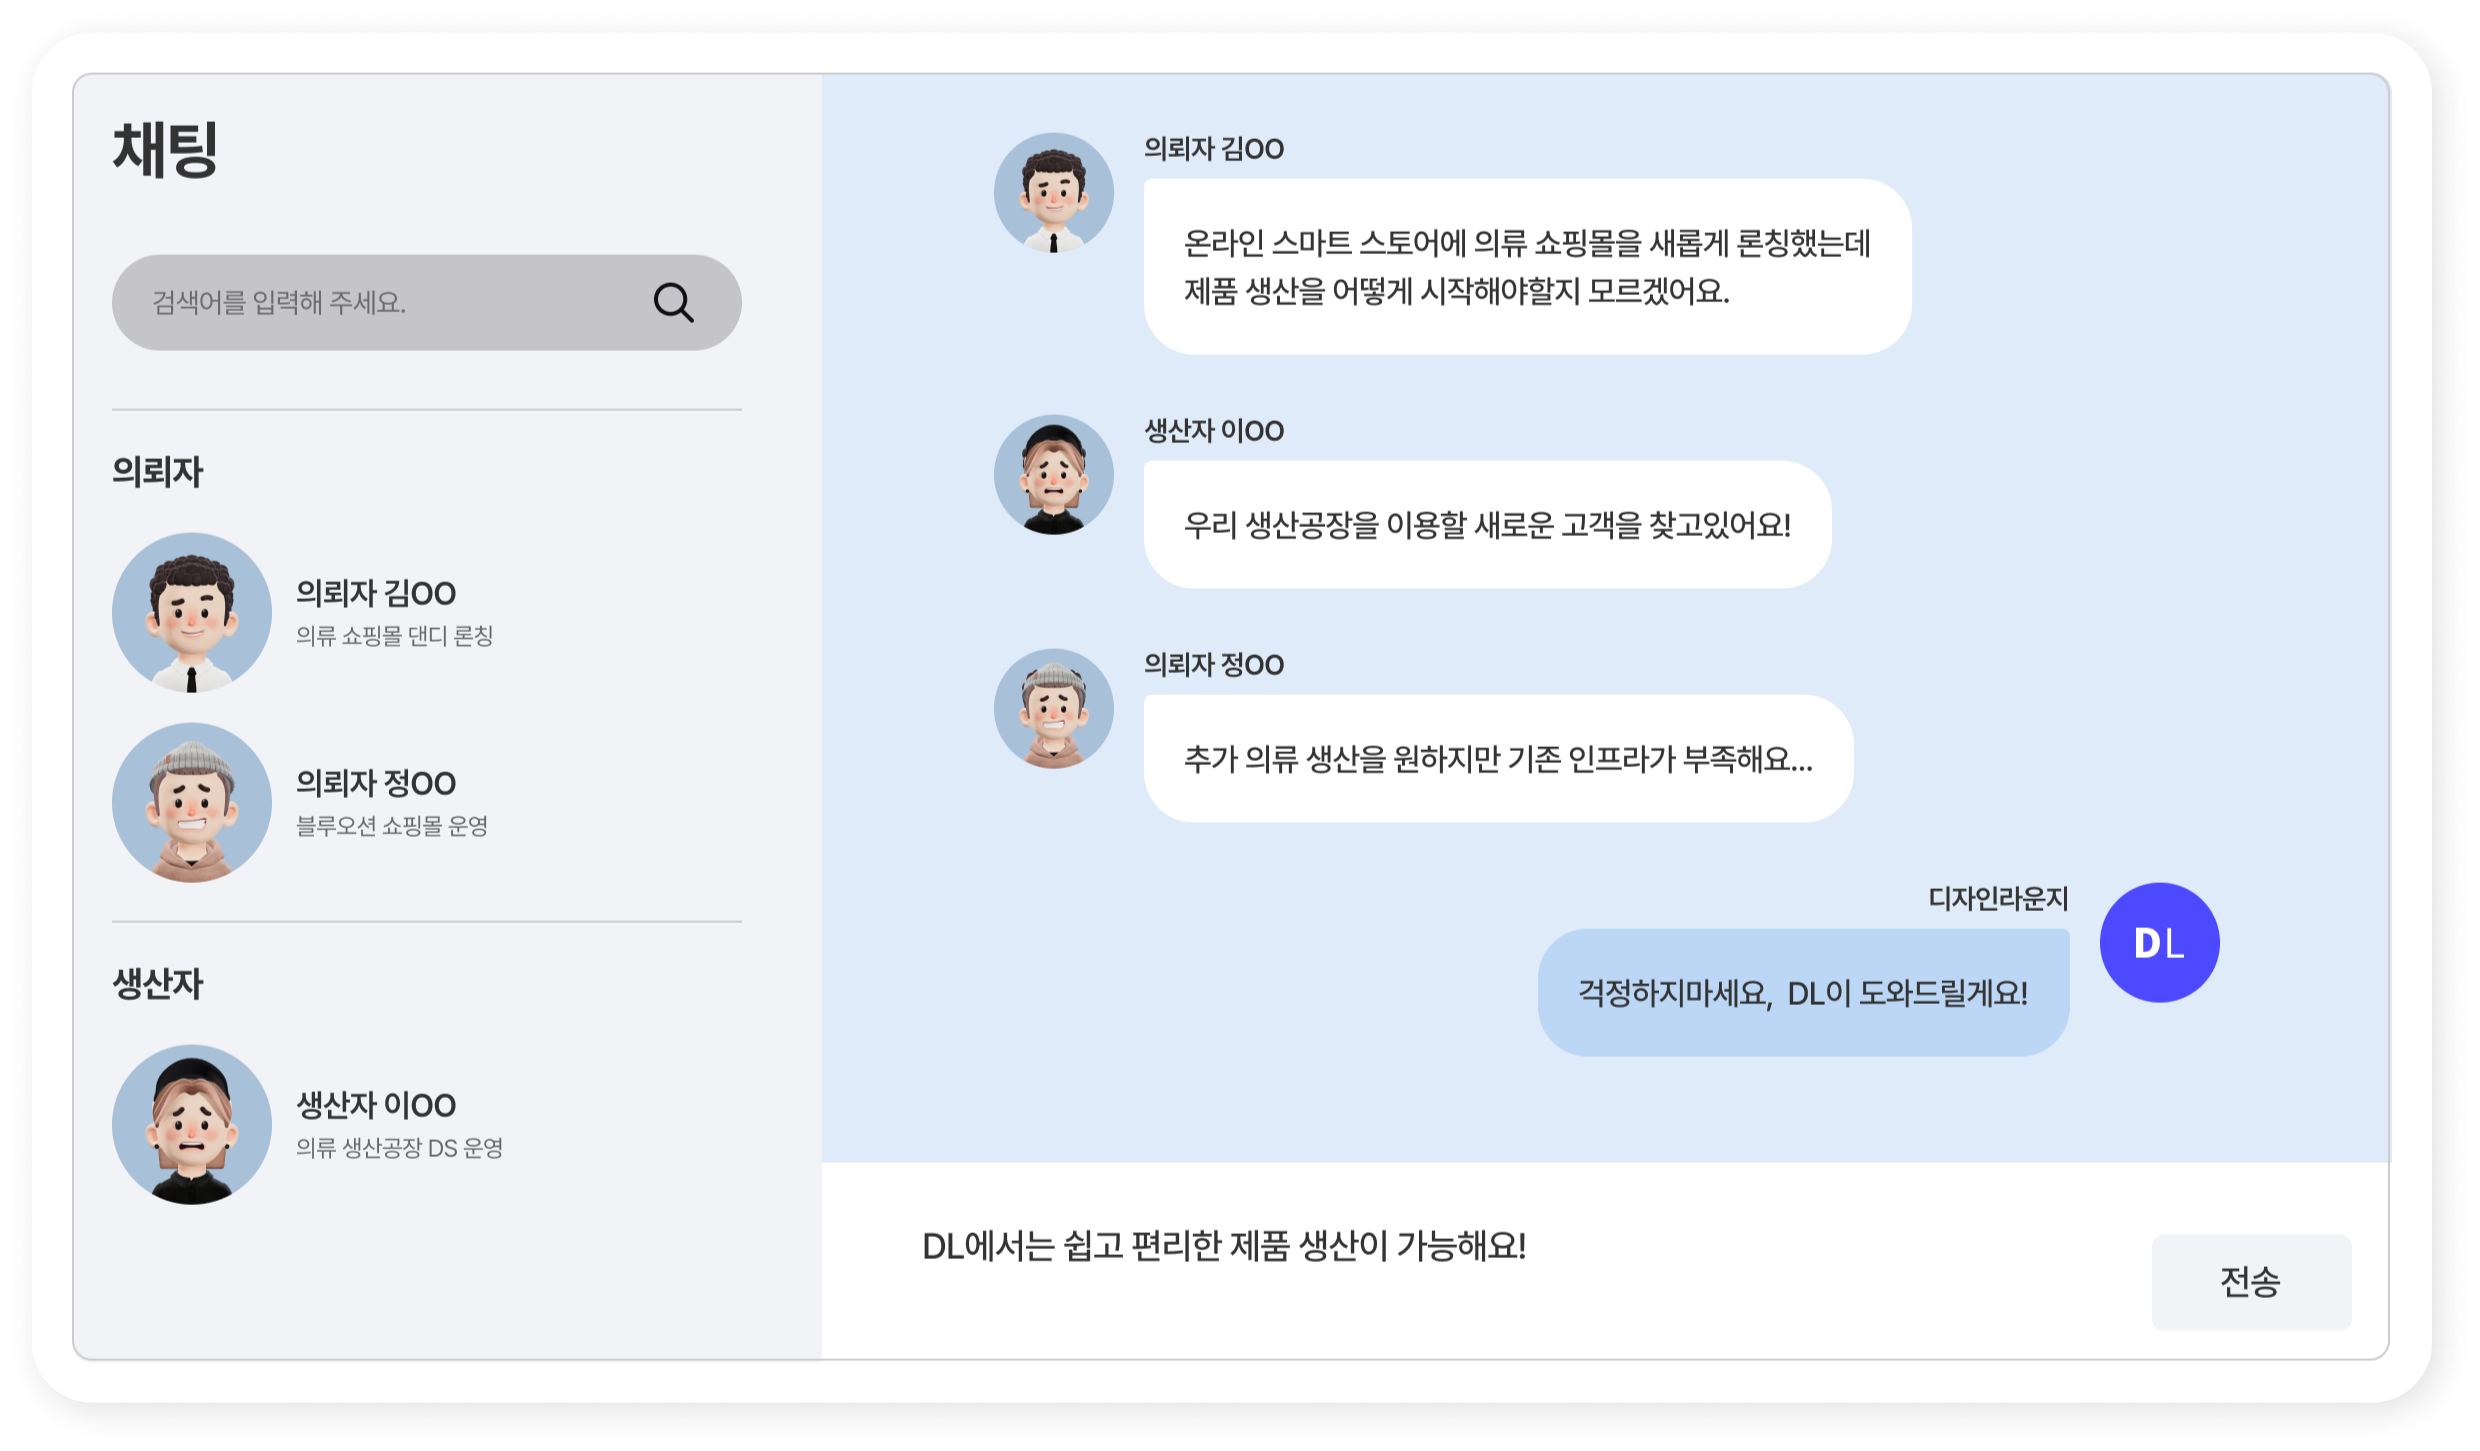The width and height of the screenshot is (2480, 1451).
Task: Click 생산자 이OO's avatar in chat
Action: click(1053, 475)
